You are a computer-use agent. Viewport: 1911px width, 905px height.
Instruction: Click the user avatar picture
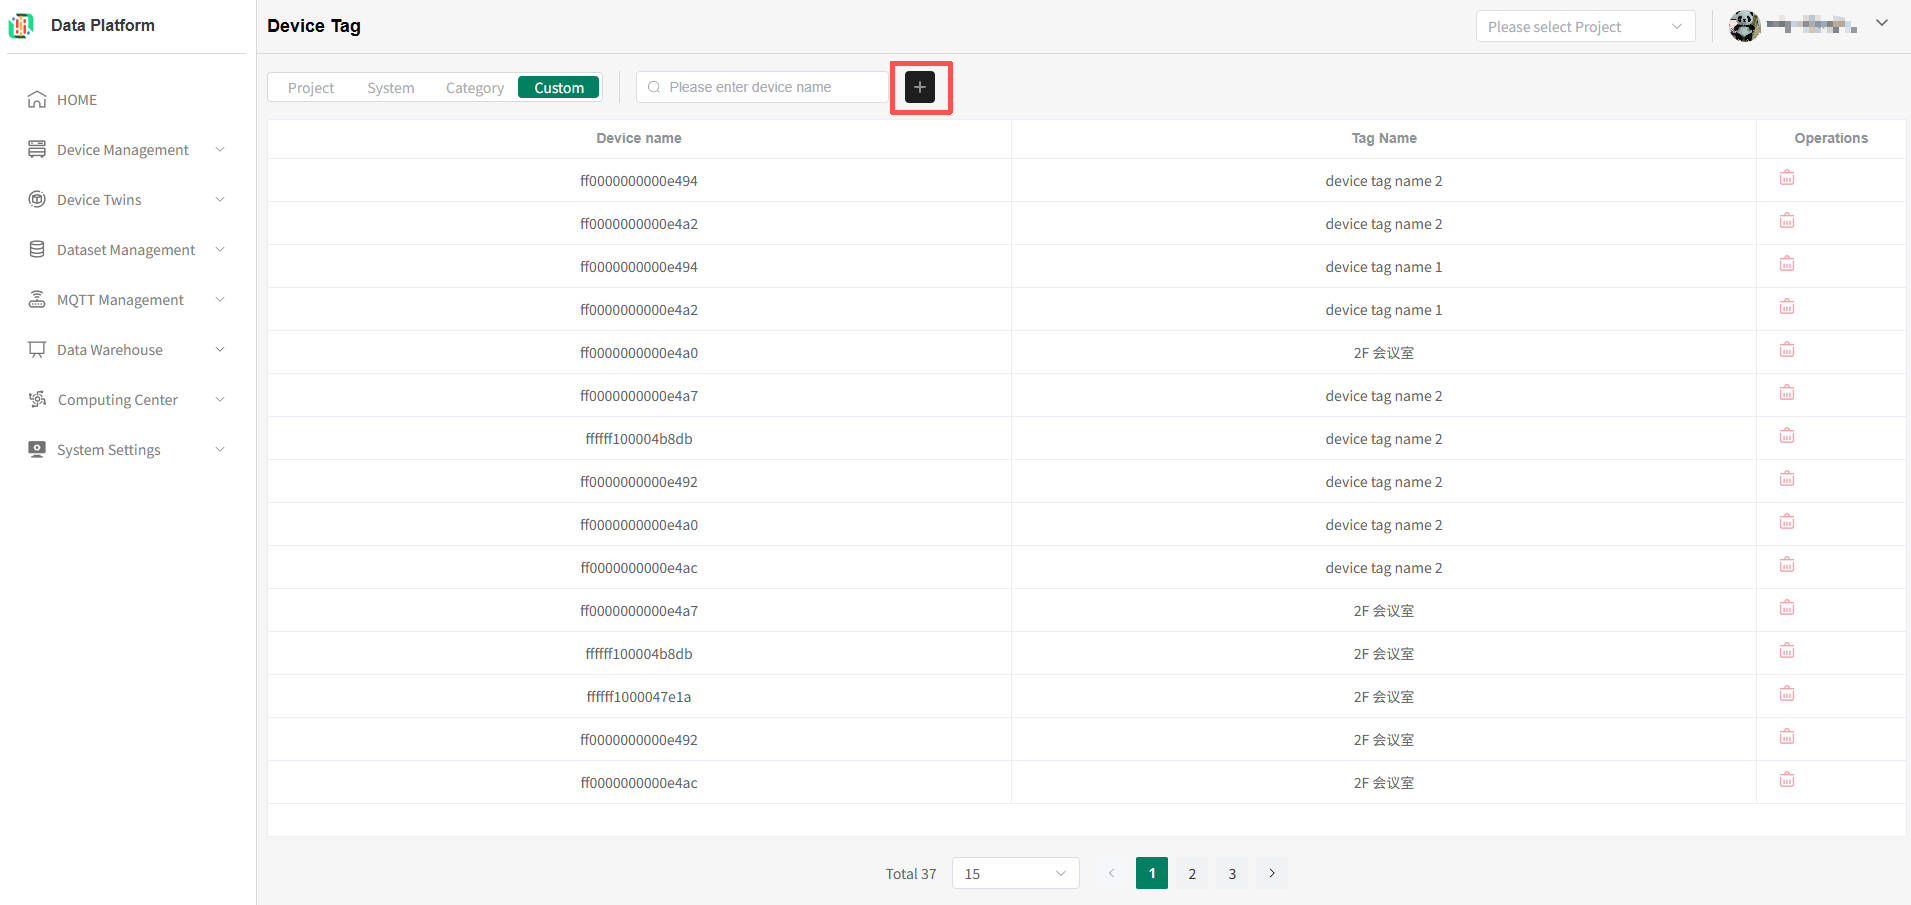click(1744, 26)
